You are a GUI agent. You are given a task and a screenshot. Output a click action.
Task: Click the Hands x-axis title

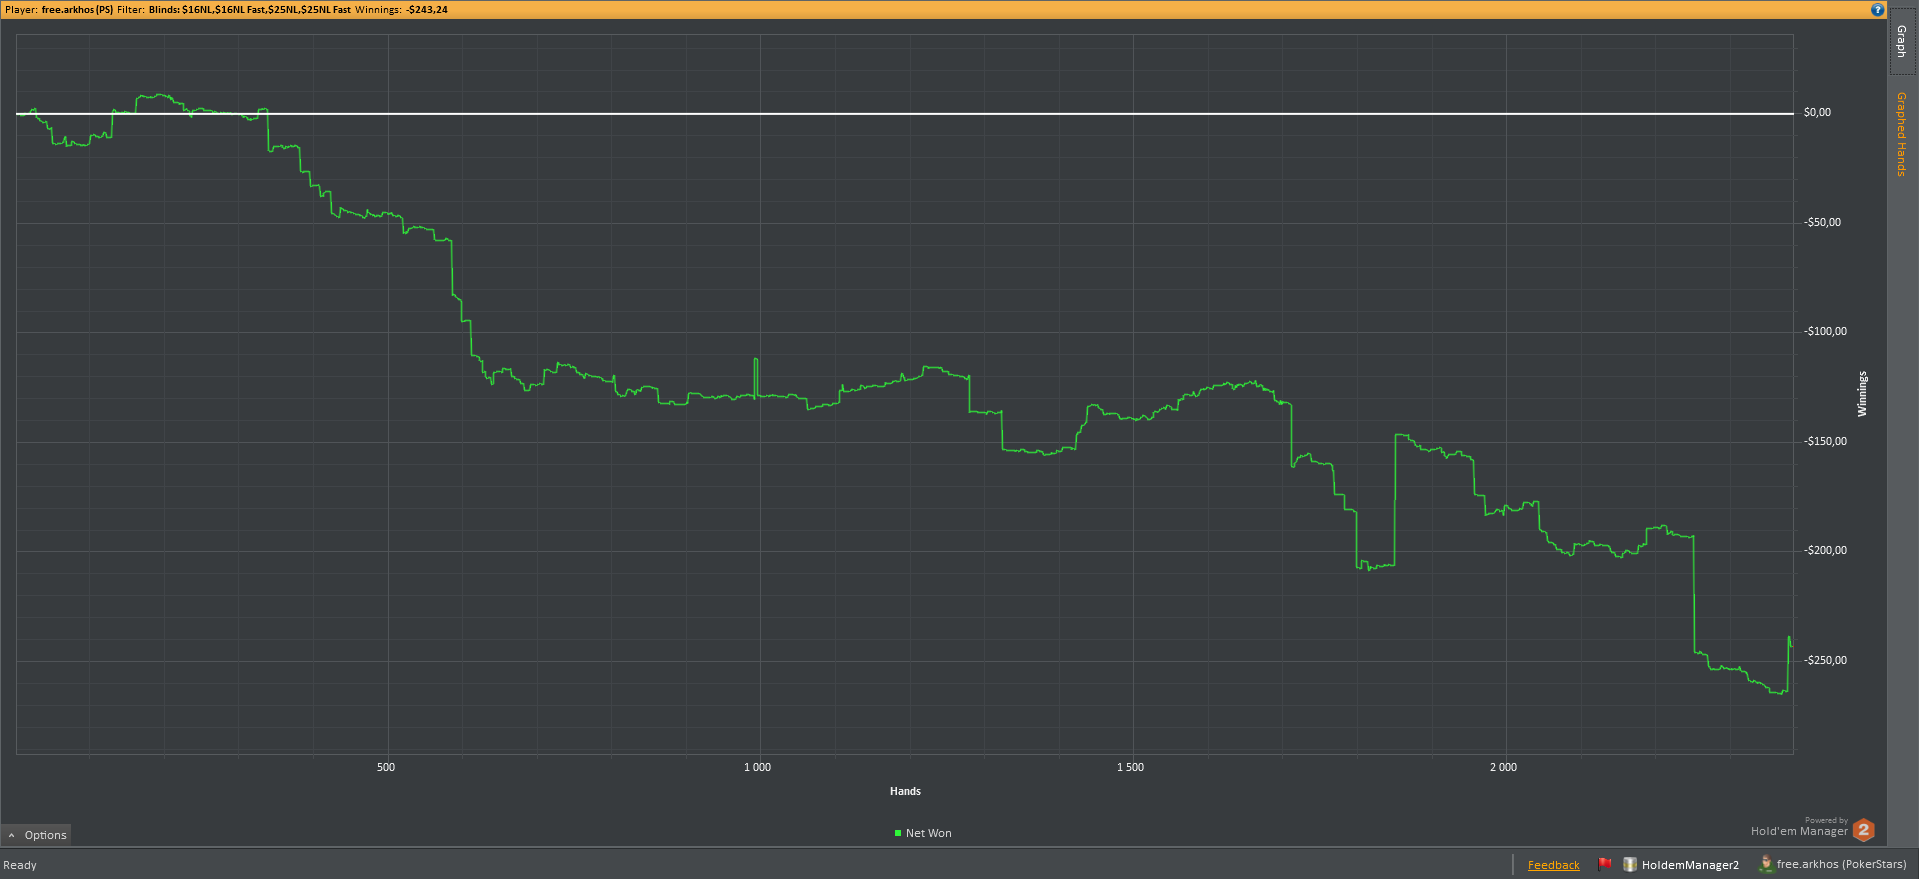[905, 791]
